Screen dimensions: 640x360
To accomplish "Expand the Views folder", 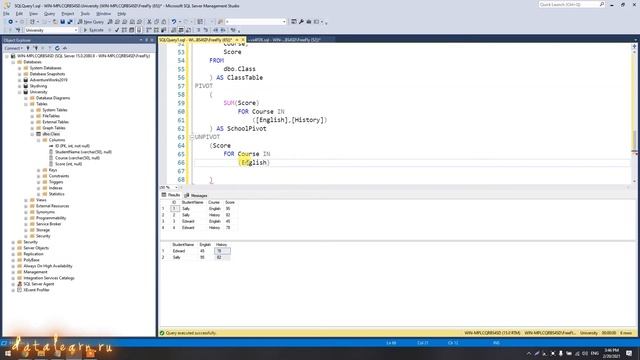I will (26, 200).
